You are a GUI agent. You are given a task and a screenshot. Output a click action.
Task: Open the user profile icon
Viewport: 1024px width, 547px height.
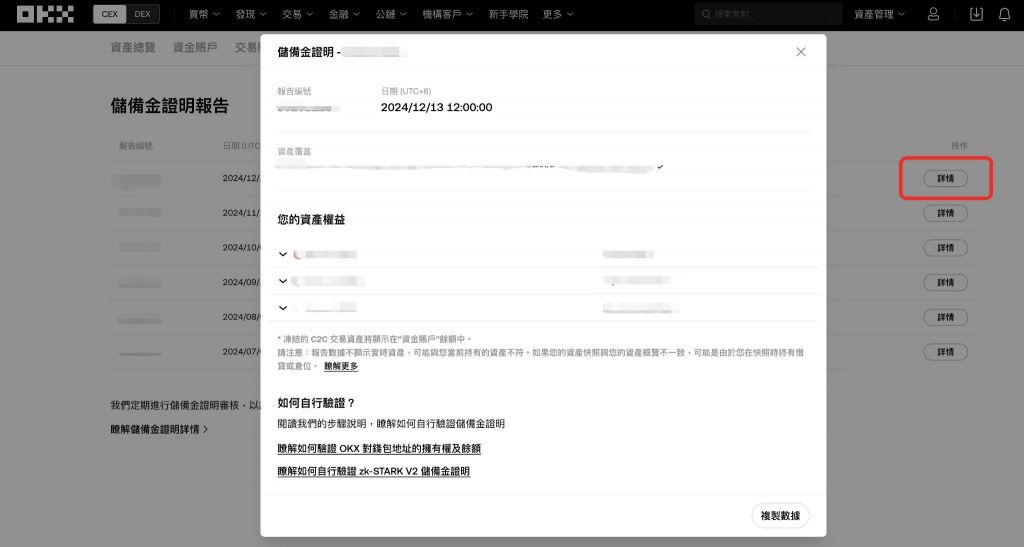pyautogui.click(x=933, y=15)
